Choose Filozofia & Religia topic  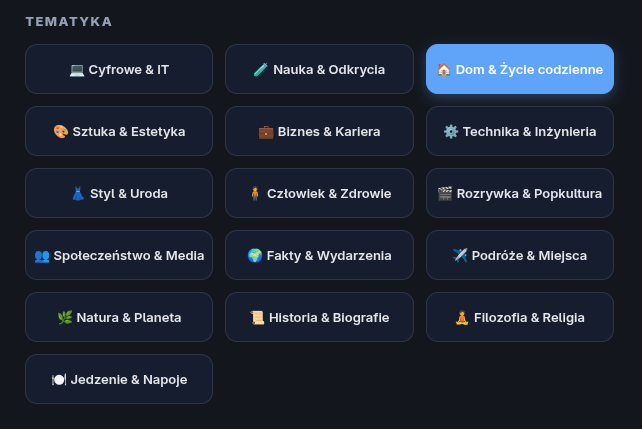[520, 317]
